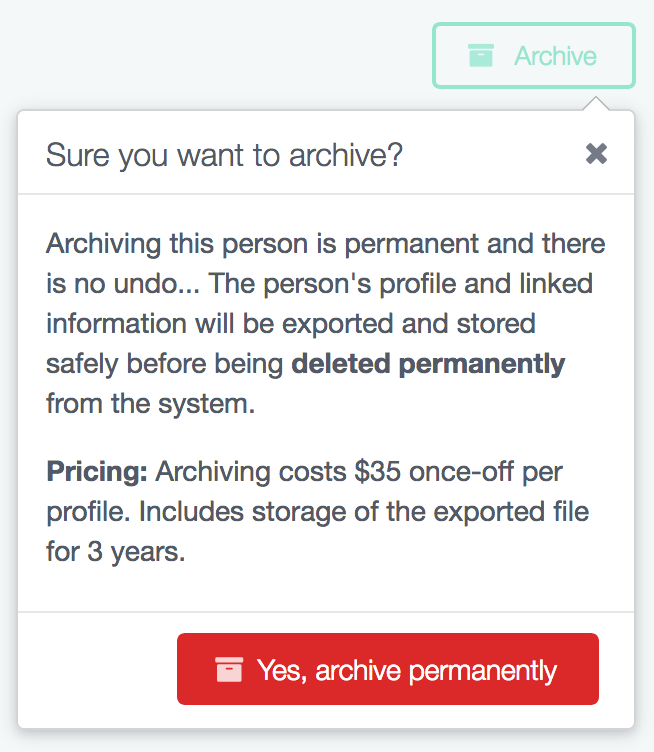The width and height of the screenshot is (654, 752).
Task: Close the archive confirmation popover with X
Action: point(596,154)
